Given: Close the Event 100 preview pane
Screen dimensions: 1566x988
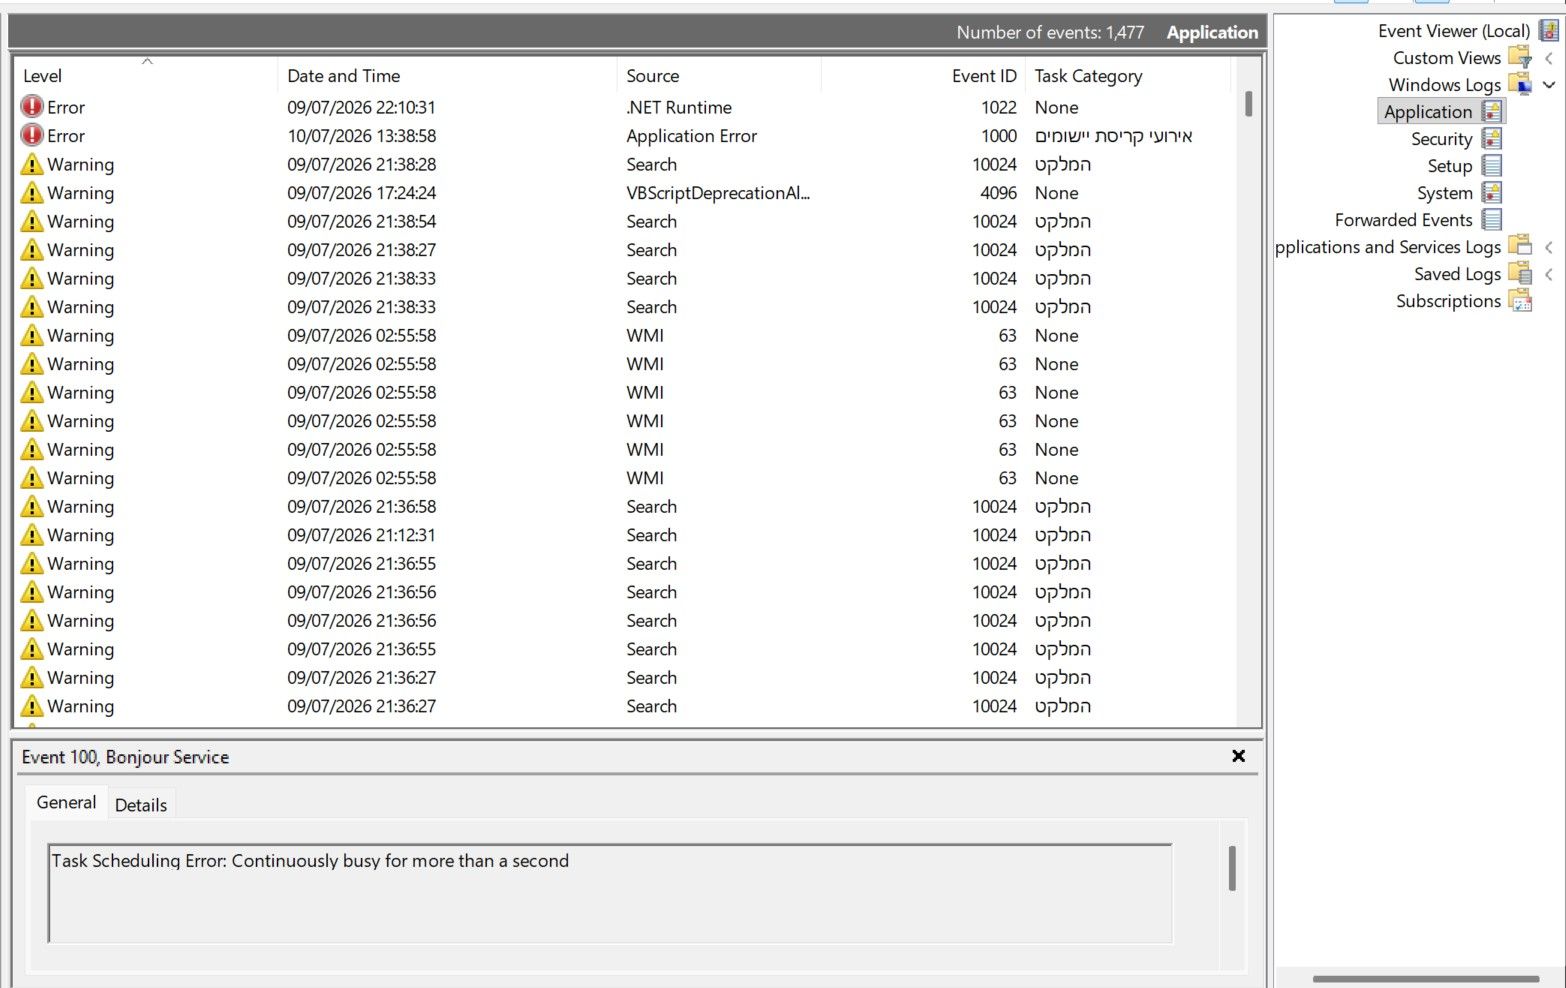Looking at the screenshot, I should [1238, 756].
